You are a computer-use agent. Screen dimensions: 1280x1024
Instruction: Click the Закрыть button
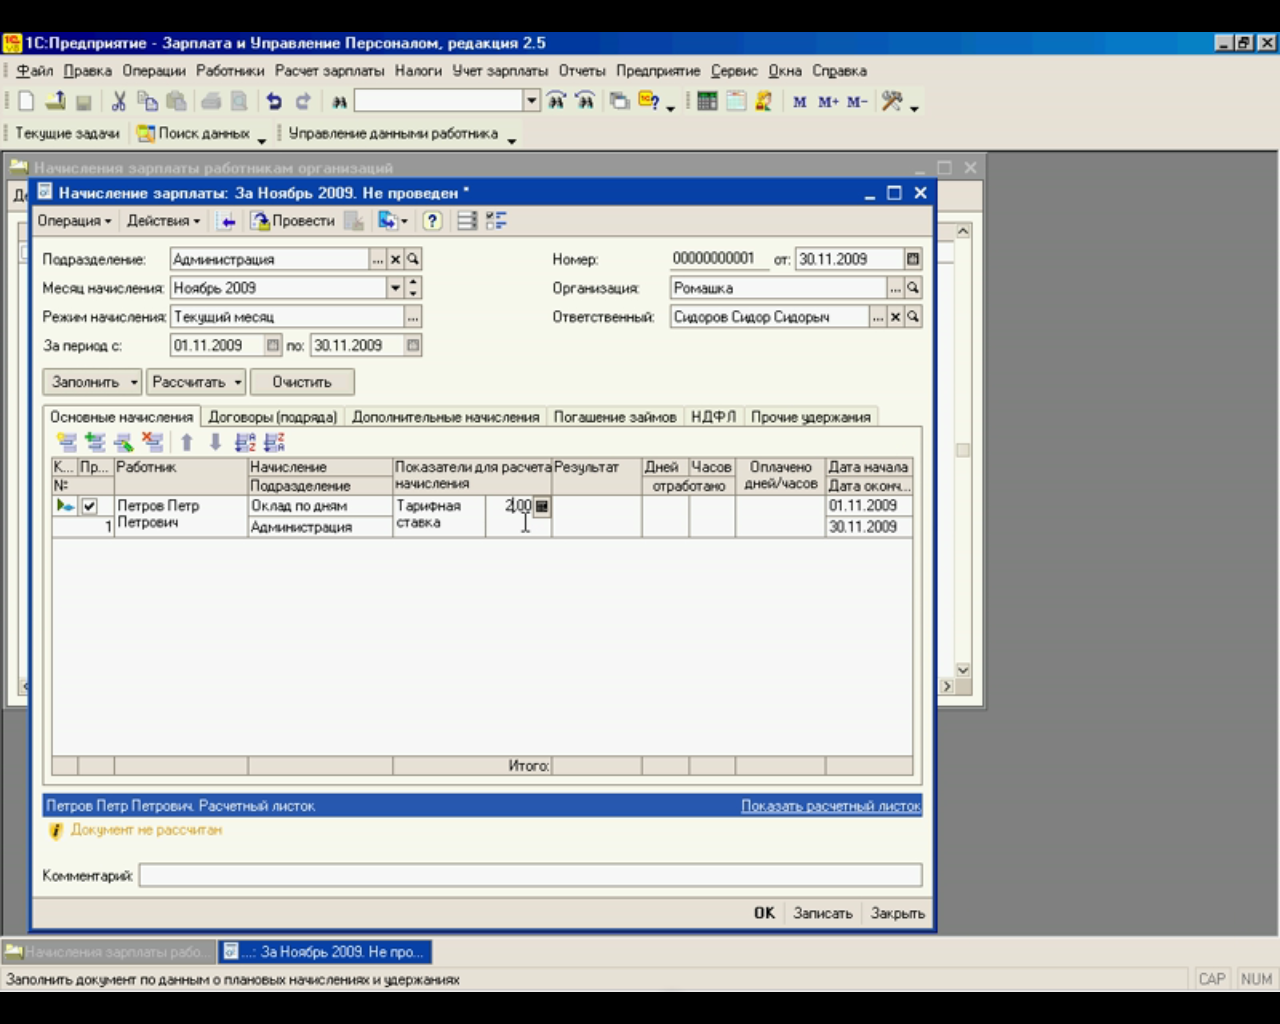[897, 913]
